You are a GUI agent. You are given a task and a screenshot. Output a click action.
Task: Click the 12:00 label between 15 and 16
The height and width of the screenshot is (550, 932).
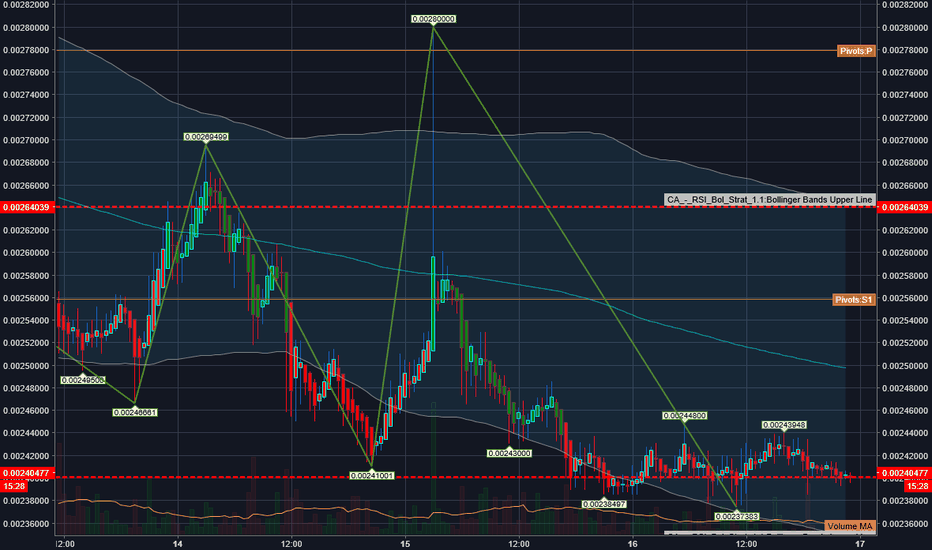pos(519,544)
